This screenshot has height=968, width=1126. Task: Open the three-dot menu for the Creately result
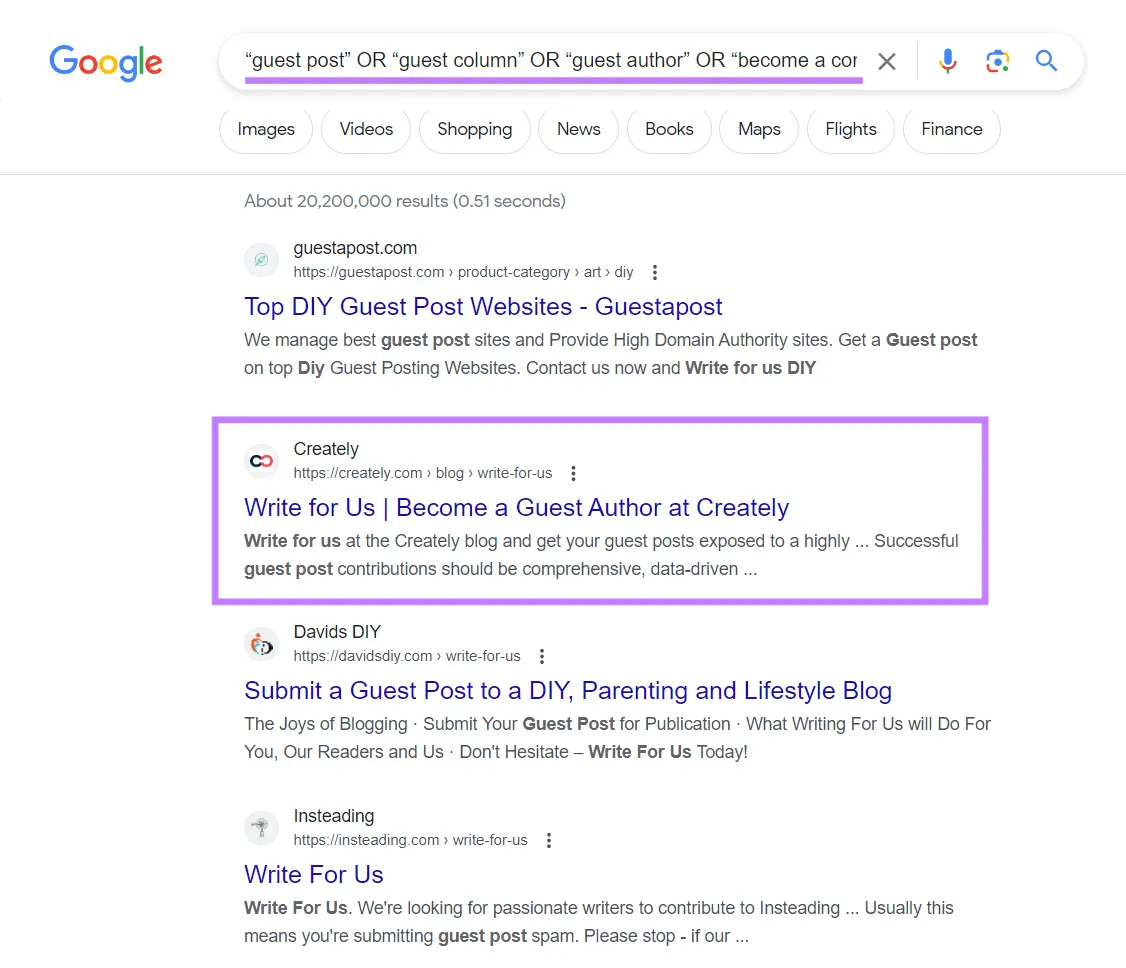click(x=573, y=473)
